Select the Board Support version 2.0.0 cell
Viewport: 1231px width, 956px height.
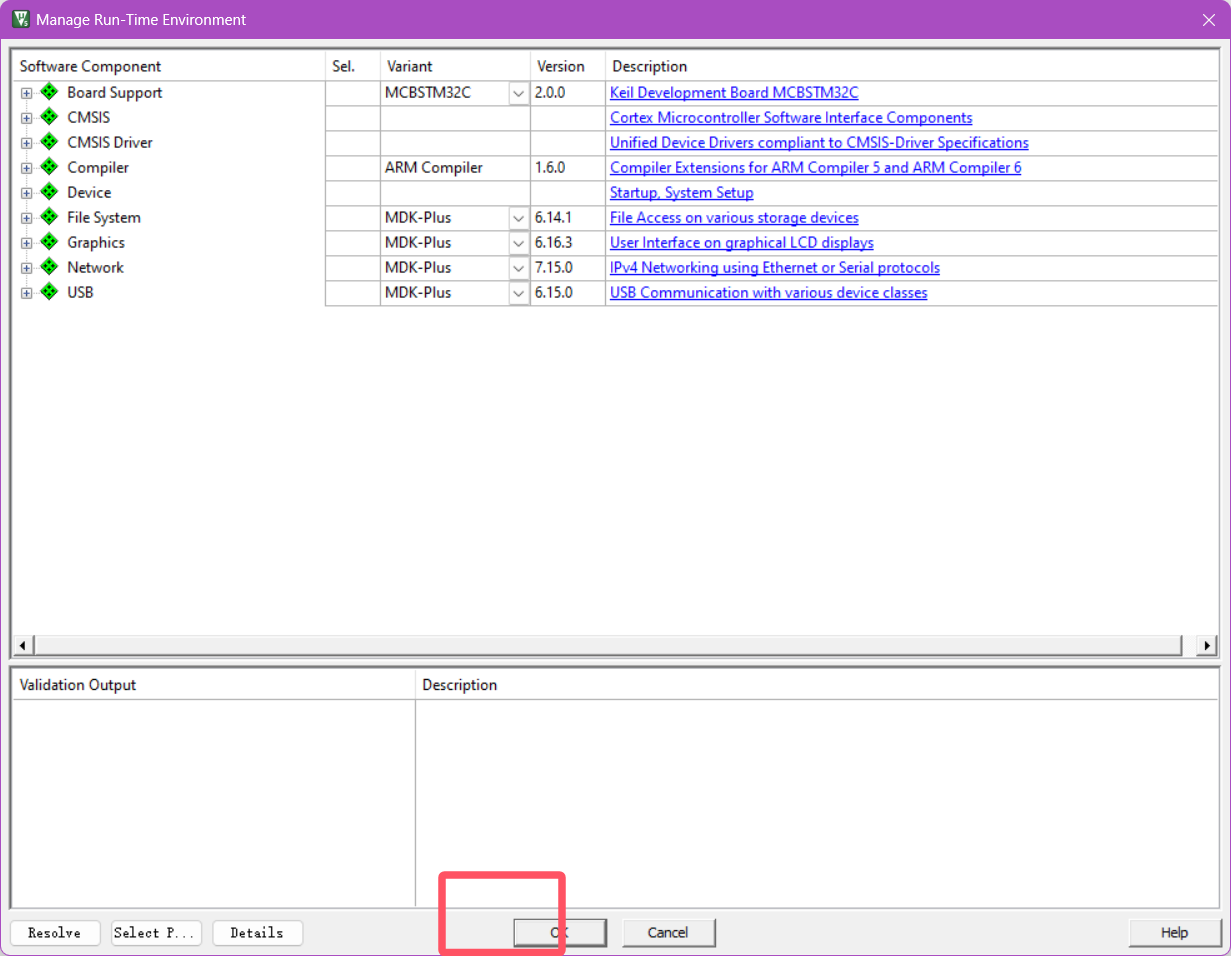coord(568,93)
